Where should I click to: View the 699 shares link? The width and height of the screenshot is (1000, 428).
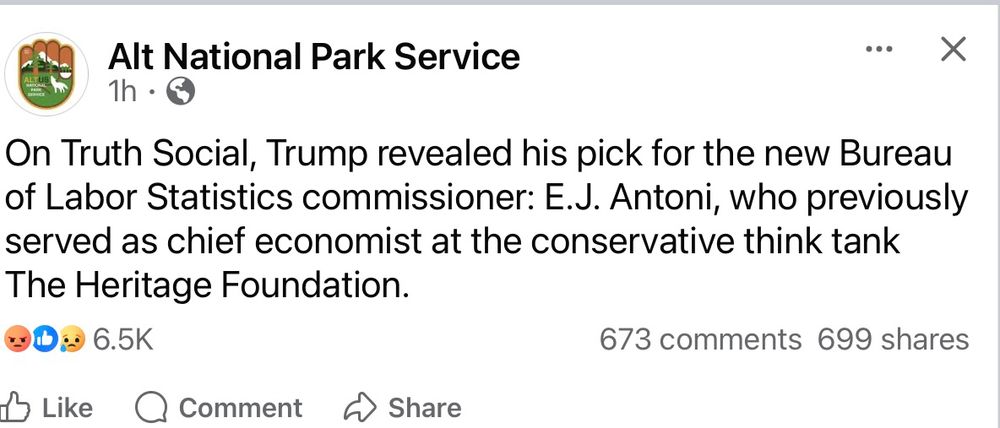(x=893, y=339)
